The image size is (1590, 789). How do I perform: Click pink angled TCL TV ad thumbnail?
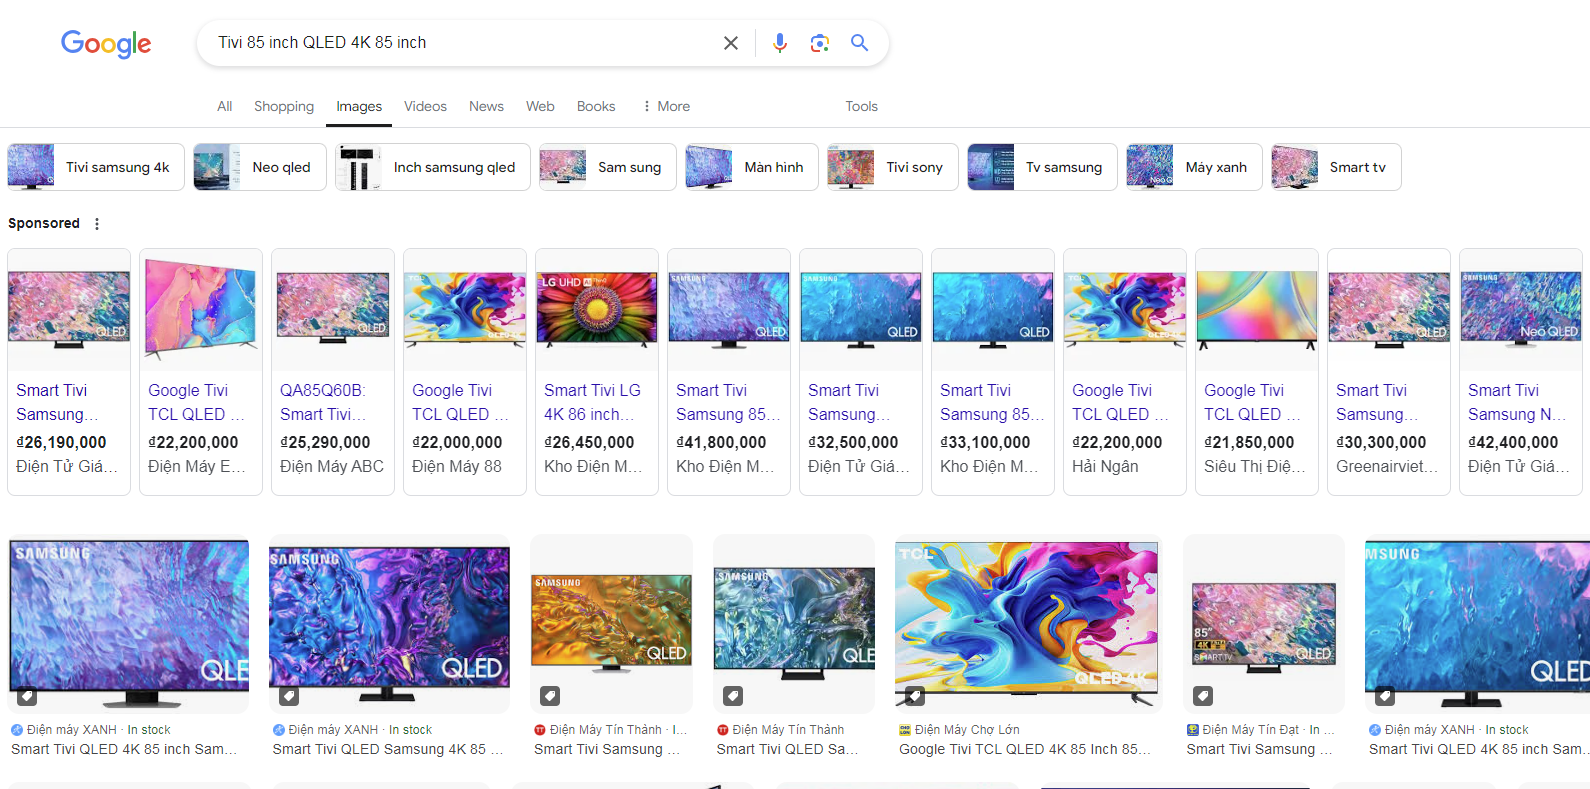[201, 310]
